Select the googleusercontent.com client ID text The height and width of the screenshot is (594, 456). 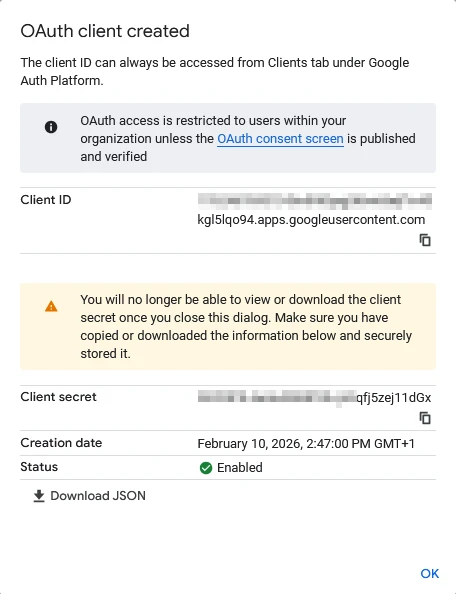[311, 220]
